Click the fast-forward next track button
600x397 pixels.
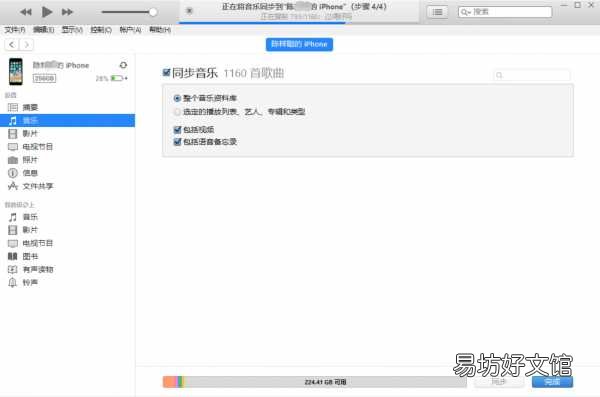coord(67,12)
